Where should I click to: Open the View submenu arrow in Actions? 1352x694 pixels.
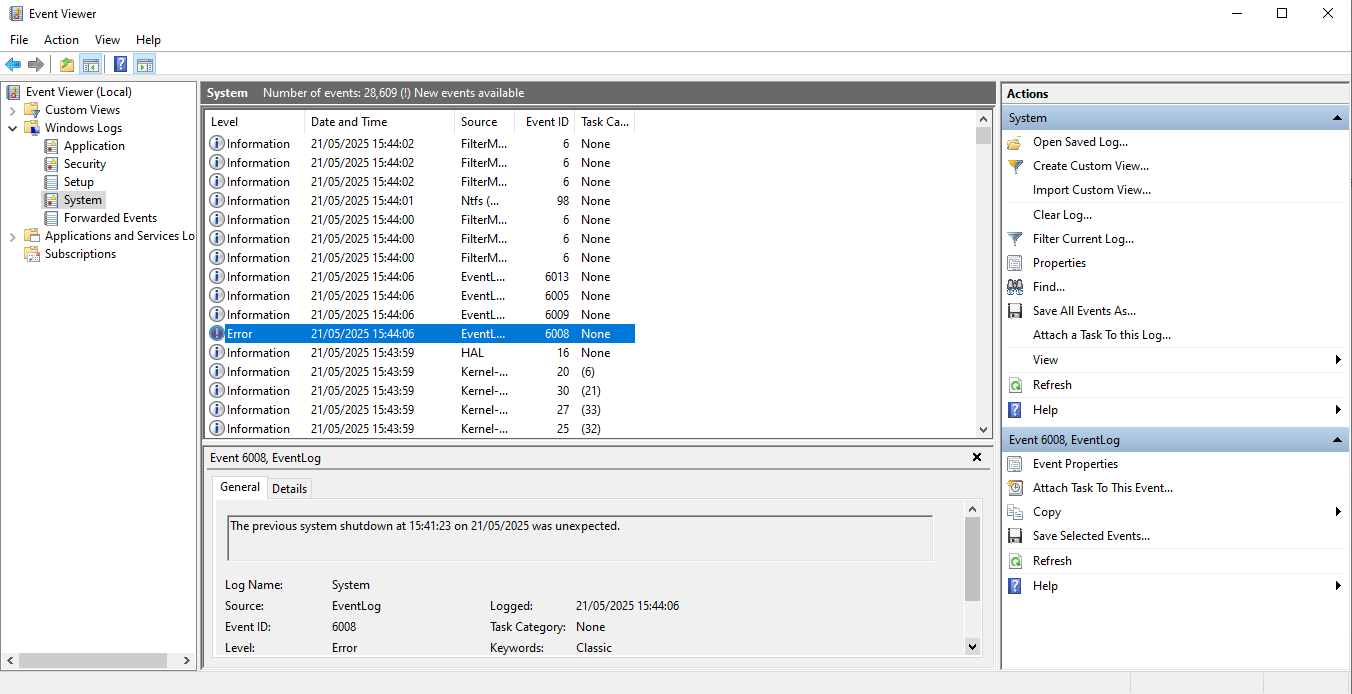(x=1338, y=360)
